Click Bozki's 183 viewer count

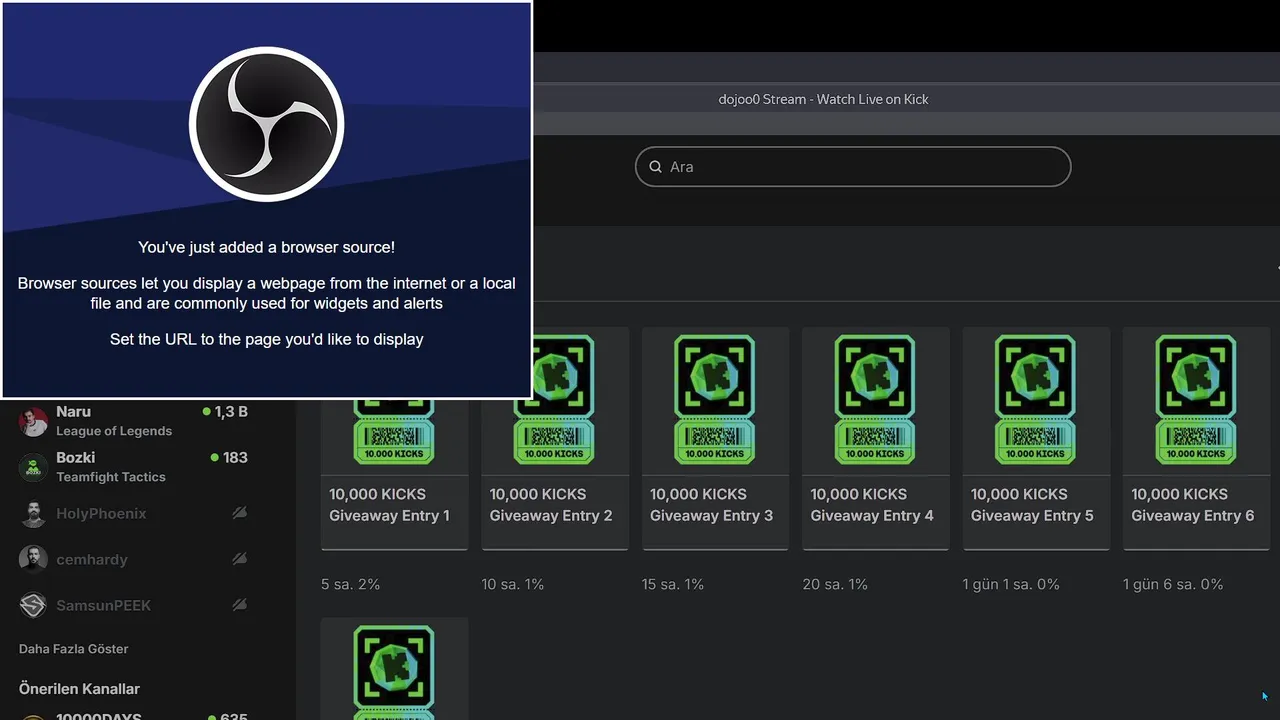pyautogui.click(x=229, y=457)
